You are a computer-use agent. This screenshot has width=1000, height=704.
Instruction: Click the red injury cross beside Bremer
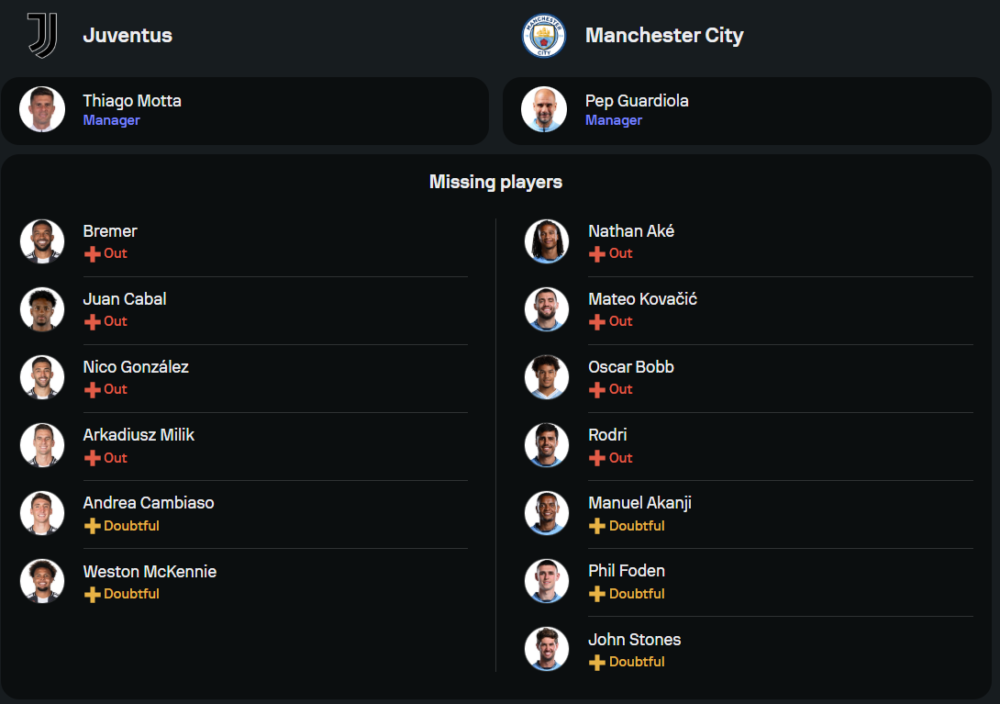coord(92,254)
